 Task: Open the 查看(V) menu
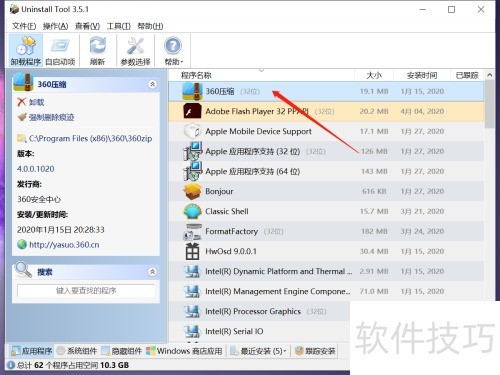point(87,26)
